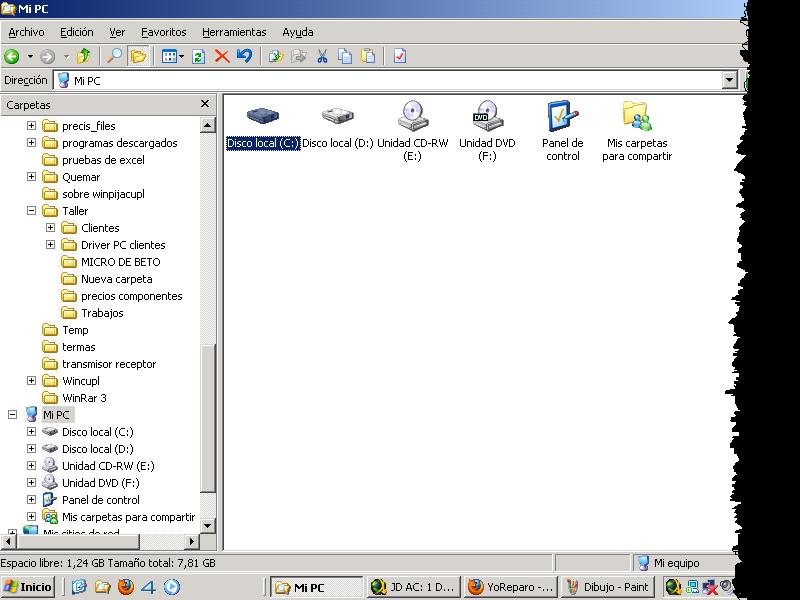Open the Herramientas menu
Viewport: 800px width, 600px height.
pyautogui.click(x=234, y=32)
